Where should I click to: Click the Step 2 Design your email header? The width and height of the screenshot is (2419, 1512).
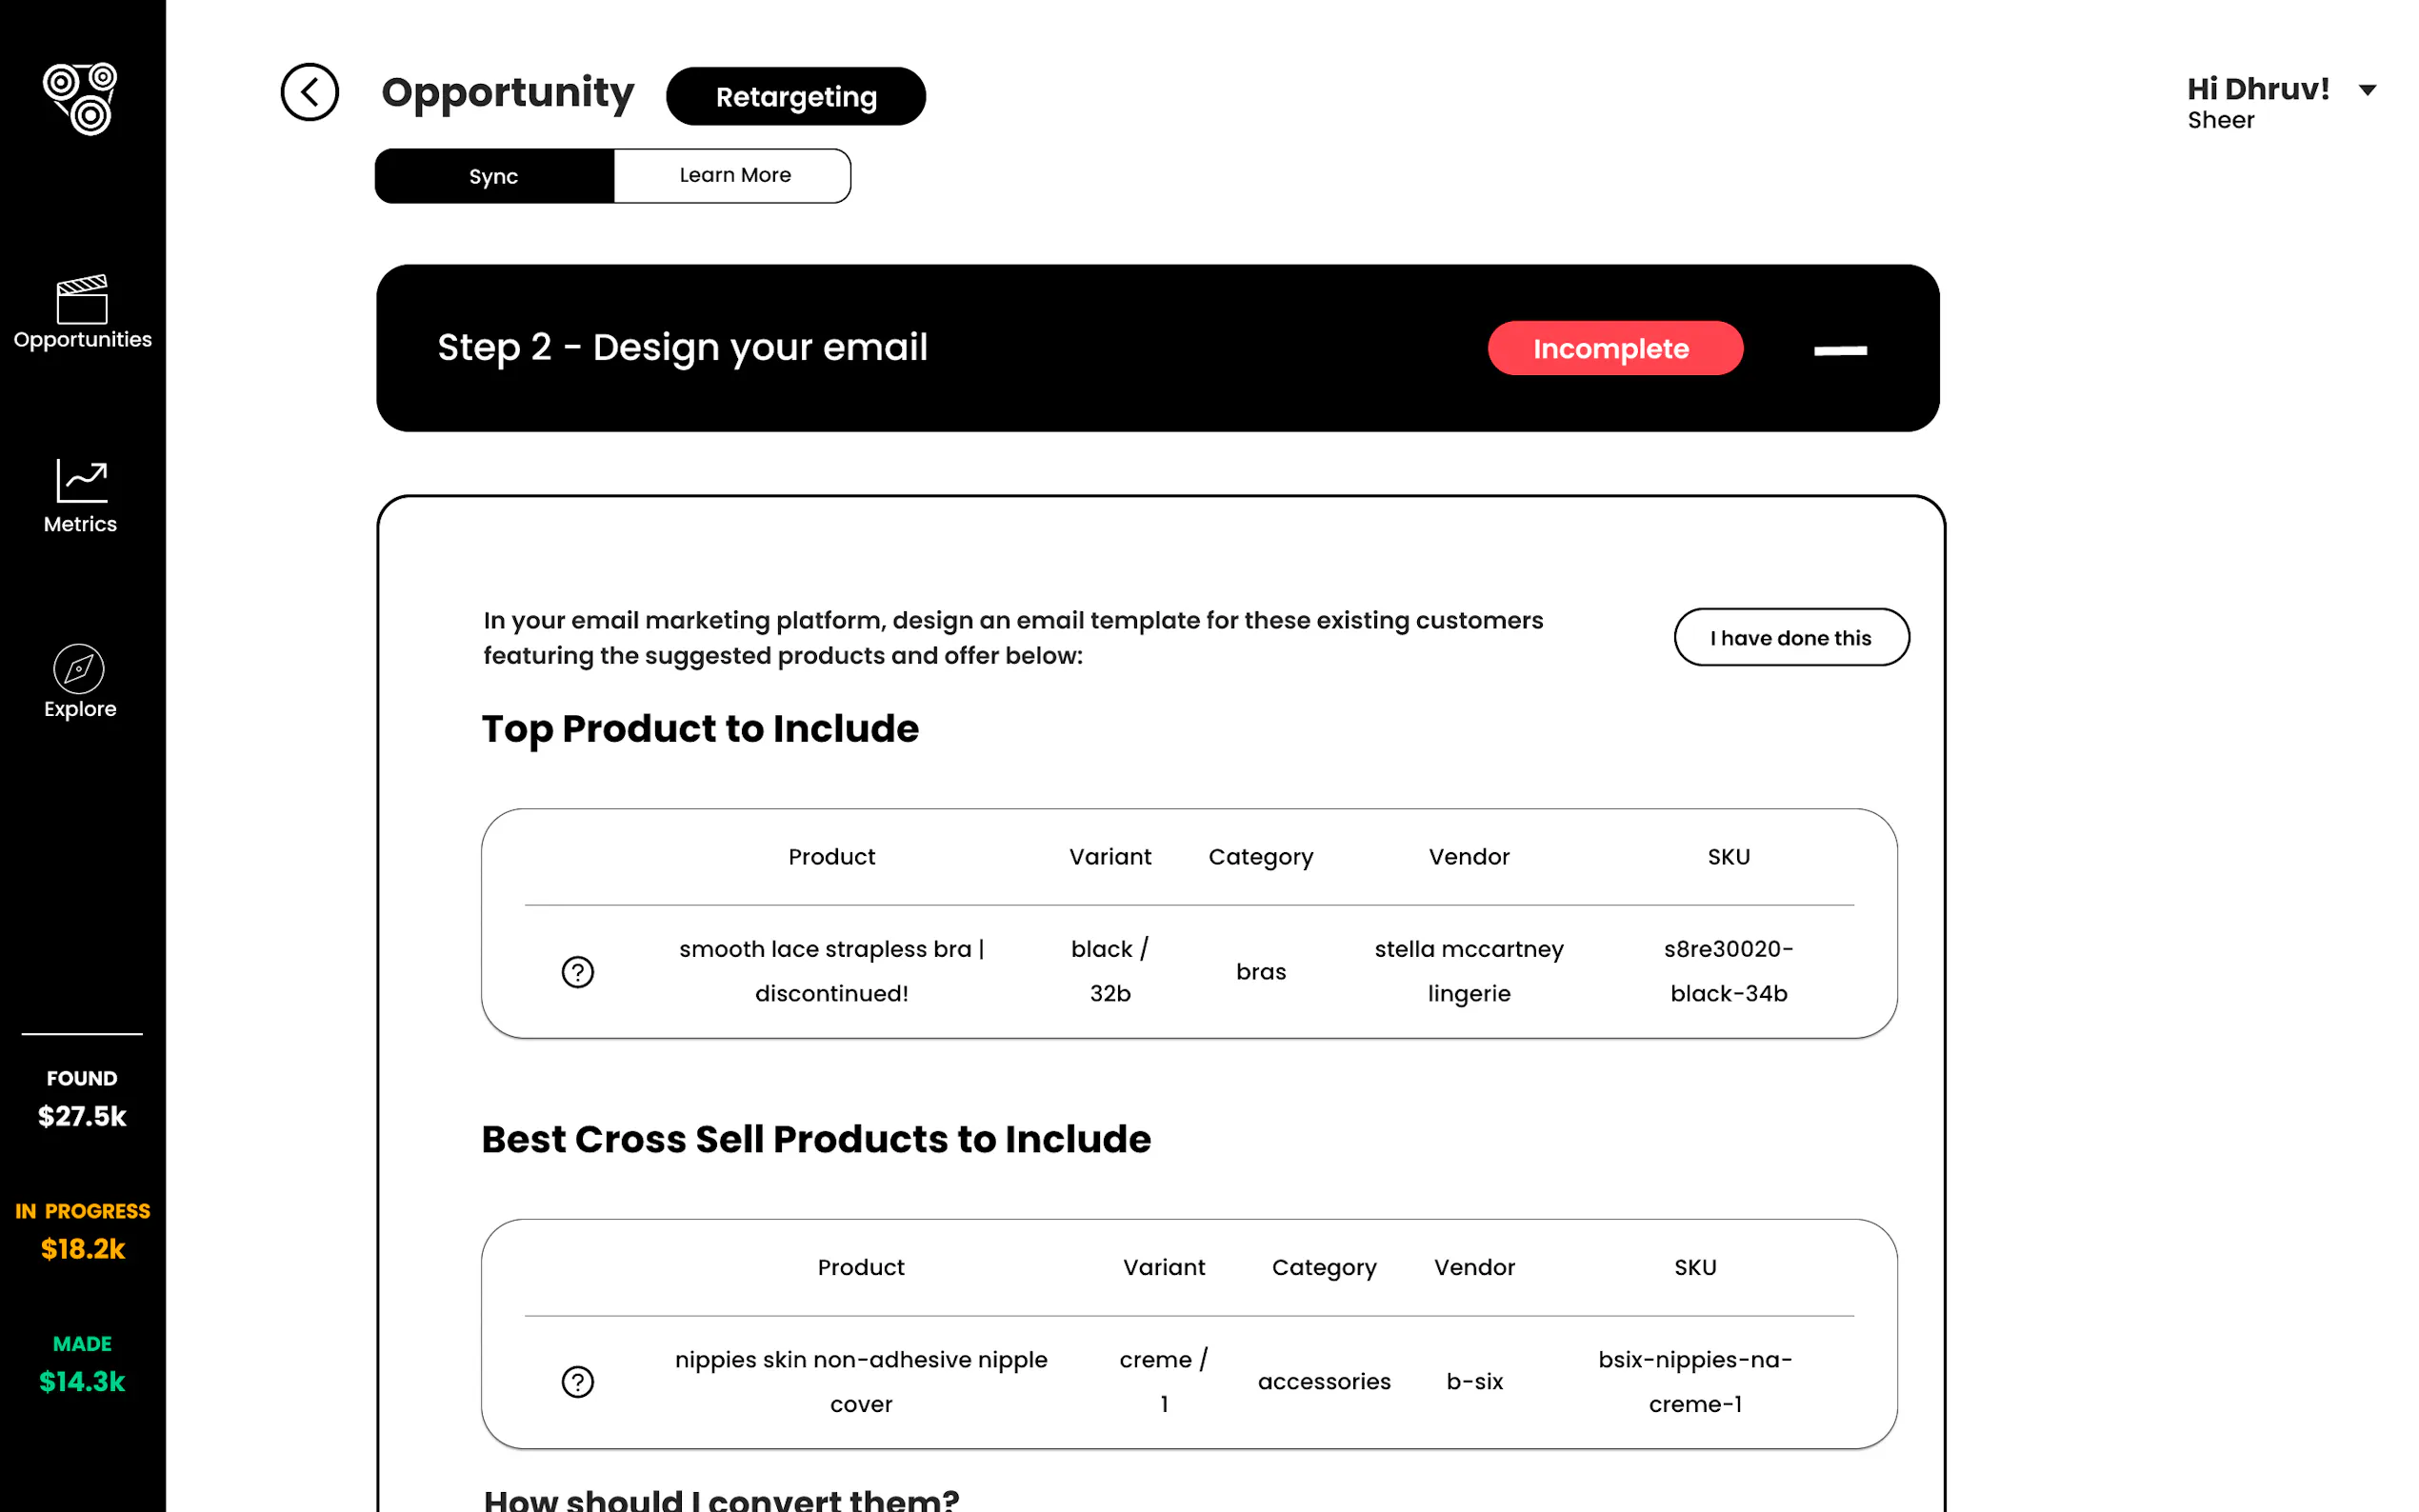(682, 348)
